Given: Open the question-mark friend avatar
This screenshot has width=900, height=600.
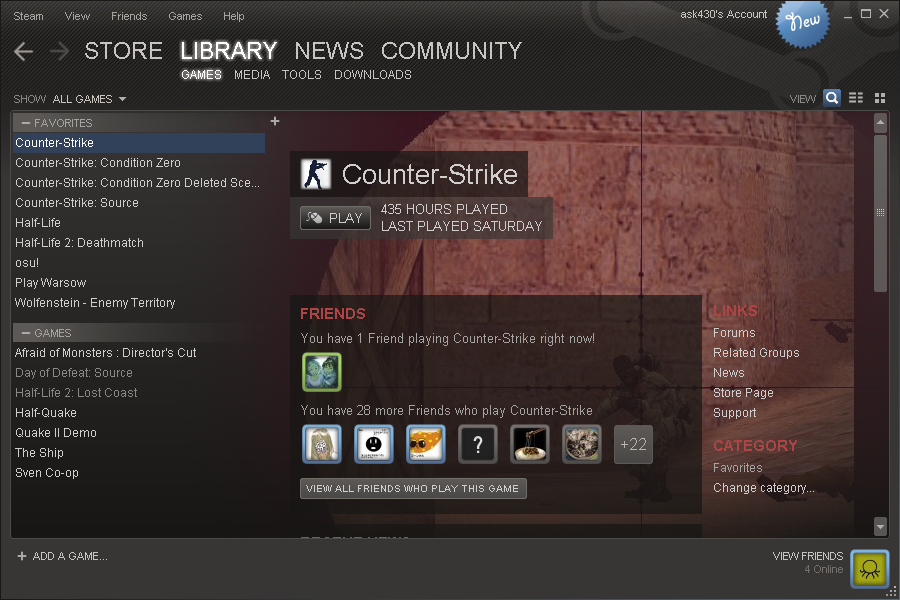Looking at the screenshot, I should pos(478,444).
